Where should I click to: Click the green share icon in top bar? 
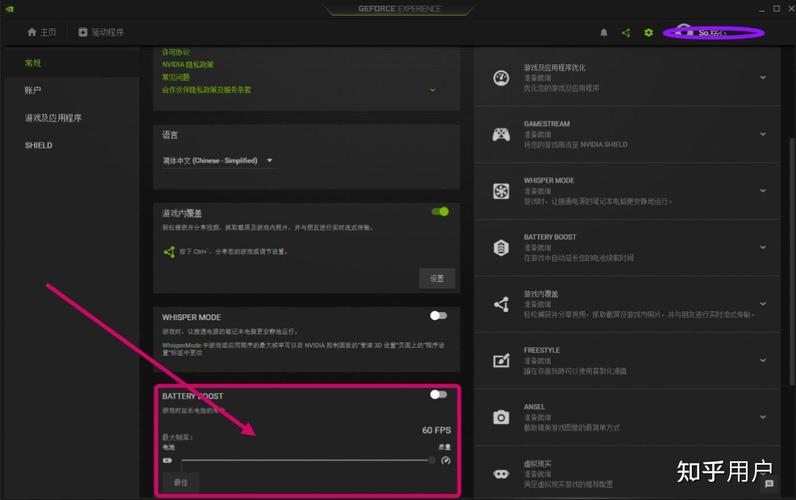[x=626, y=32]
